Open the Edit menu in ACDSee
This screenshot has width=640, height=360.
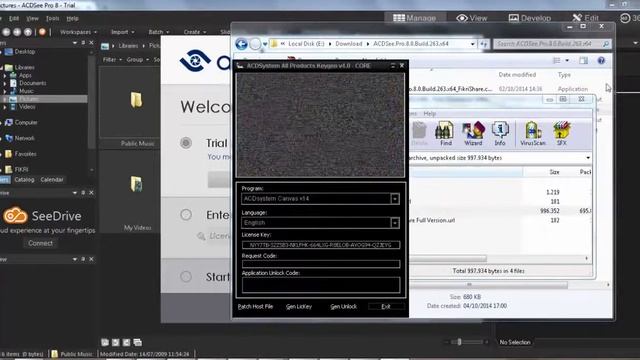[x=14, y=18]
